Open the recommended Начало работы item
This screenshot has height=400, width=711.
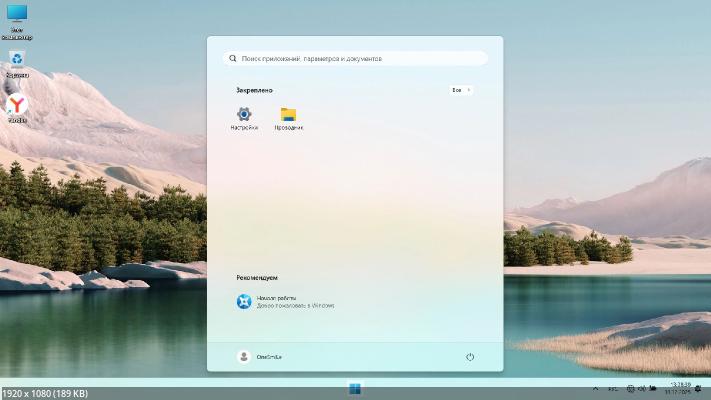tap(285, 301)
